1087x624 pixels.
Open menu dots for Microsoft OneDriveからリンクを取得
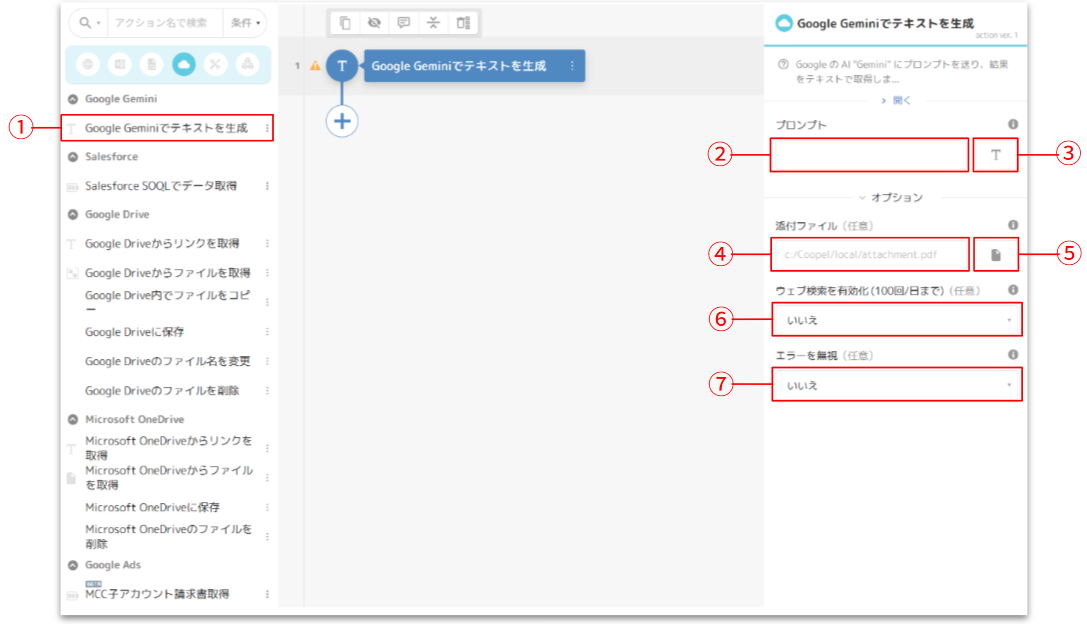tap(267, 449)
